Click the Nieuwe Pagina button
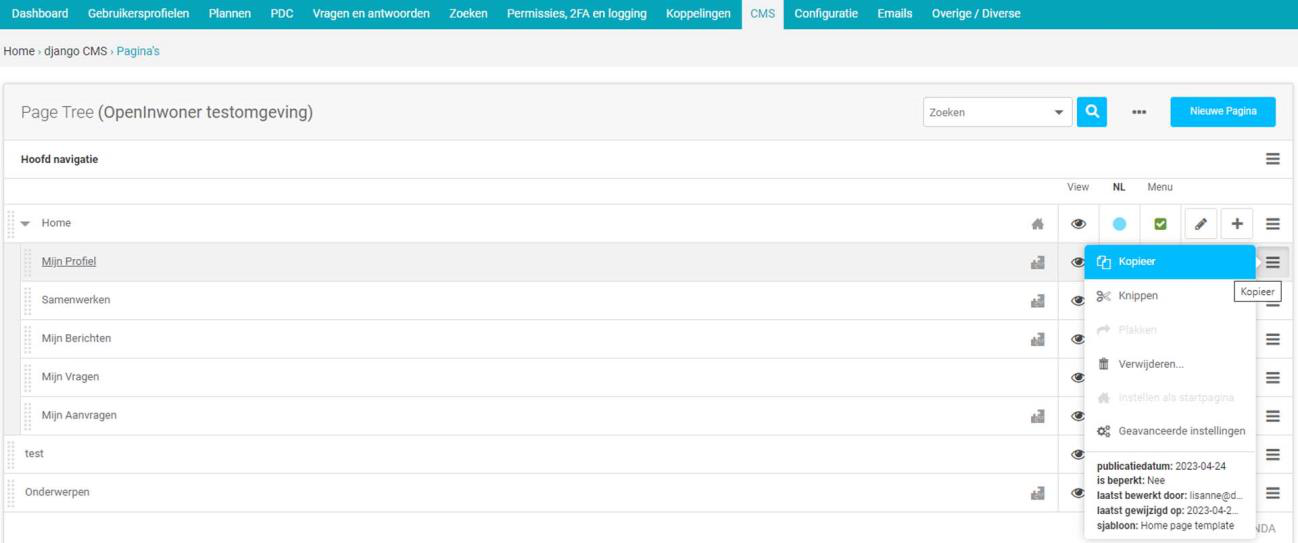The image size is (1298, 543). (x=1222, y=111)
